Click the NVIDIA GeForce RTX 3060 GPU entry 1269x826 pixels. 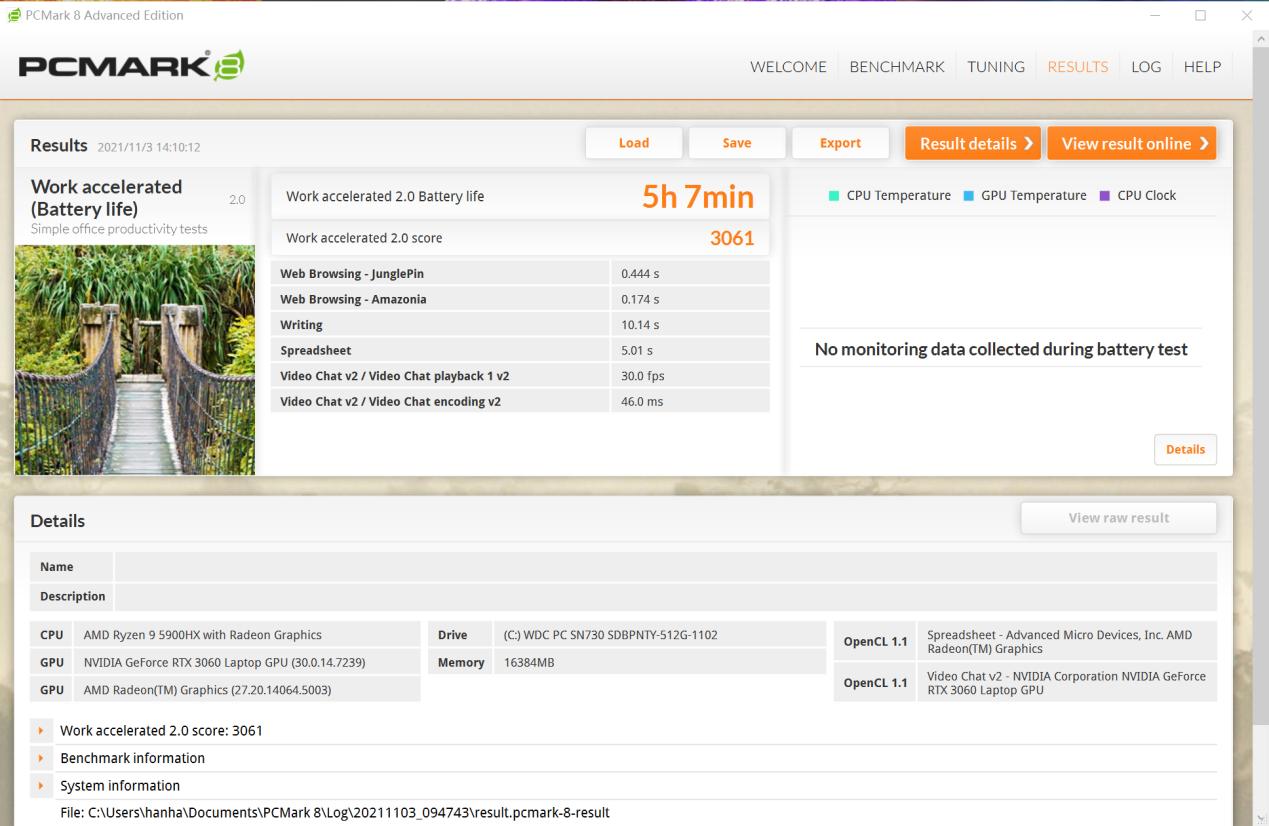click(x=248, y=662)
